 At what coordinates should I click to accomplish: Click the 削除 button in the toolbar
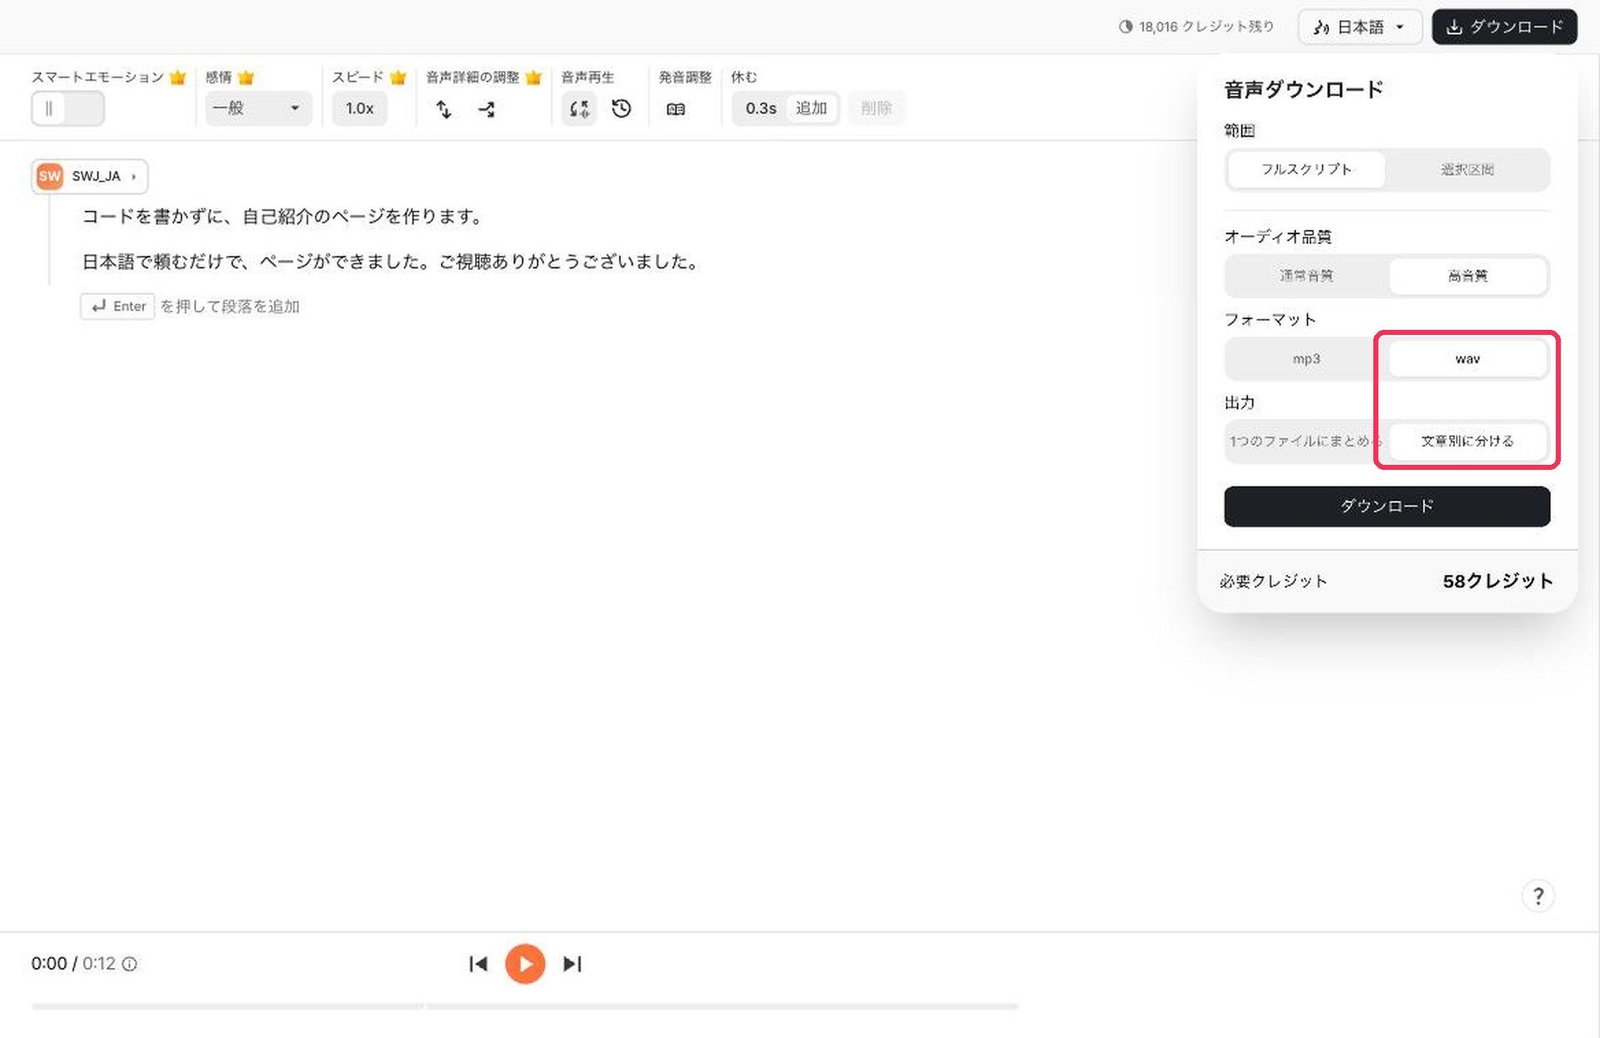pyautogui.click(x=876, y=108)
